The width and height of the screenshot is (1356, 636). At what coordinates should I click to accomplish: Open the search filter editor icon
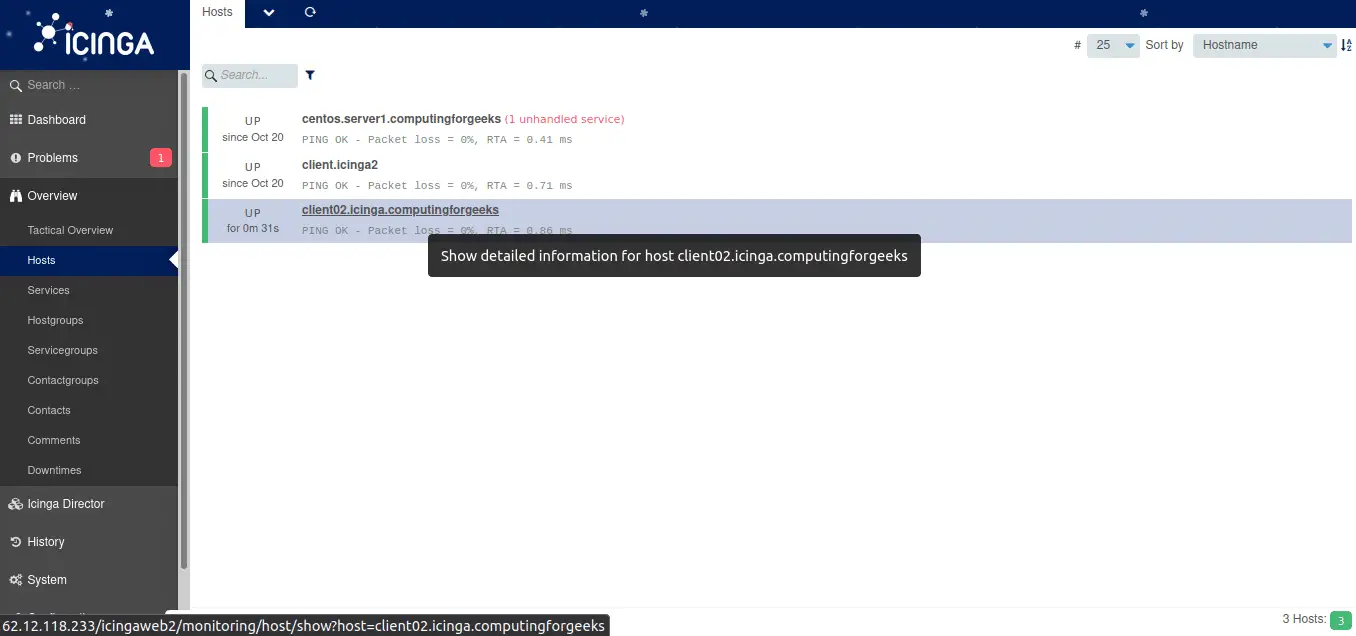coord(310,75)
